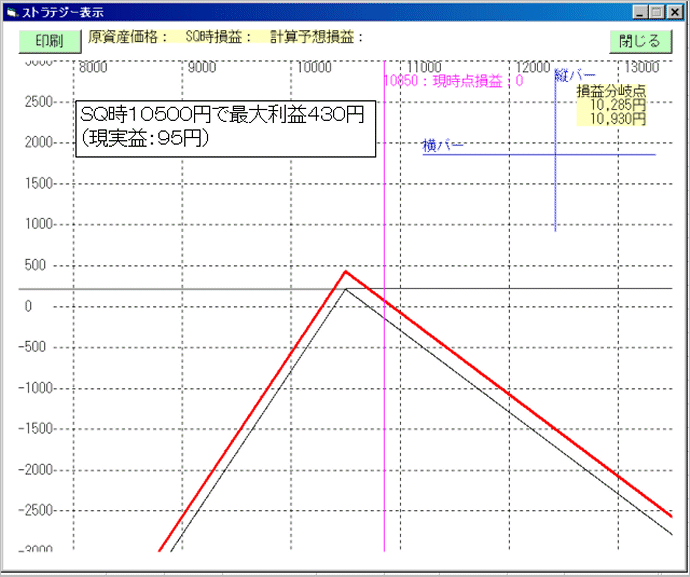Image resolution: width=690 pixels, height=577 pixels.
Task: Click y-axis label -2000
Action: (x=36, y=470)
